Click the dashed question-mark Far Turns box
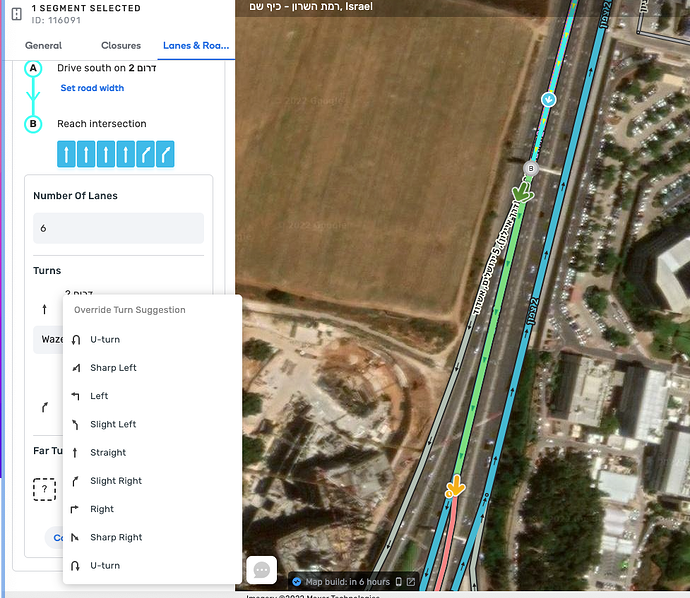Screen dimensions: 690x598 (x=44, y=490)
